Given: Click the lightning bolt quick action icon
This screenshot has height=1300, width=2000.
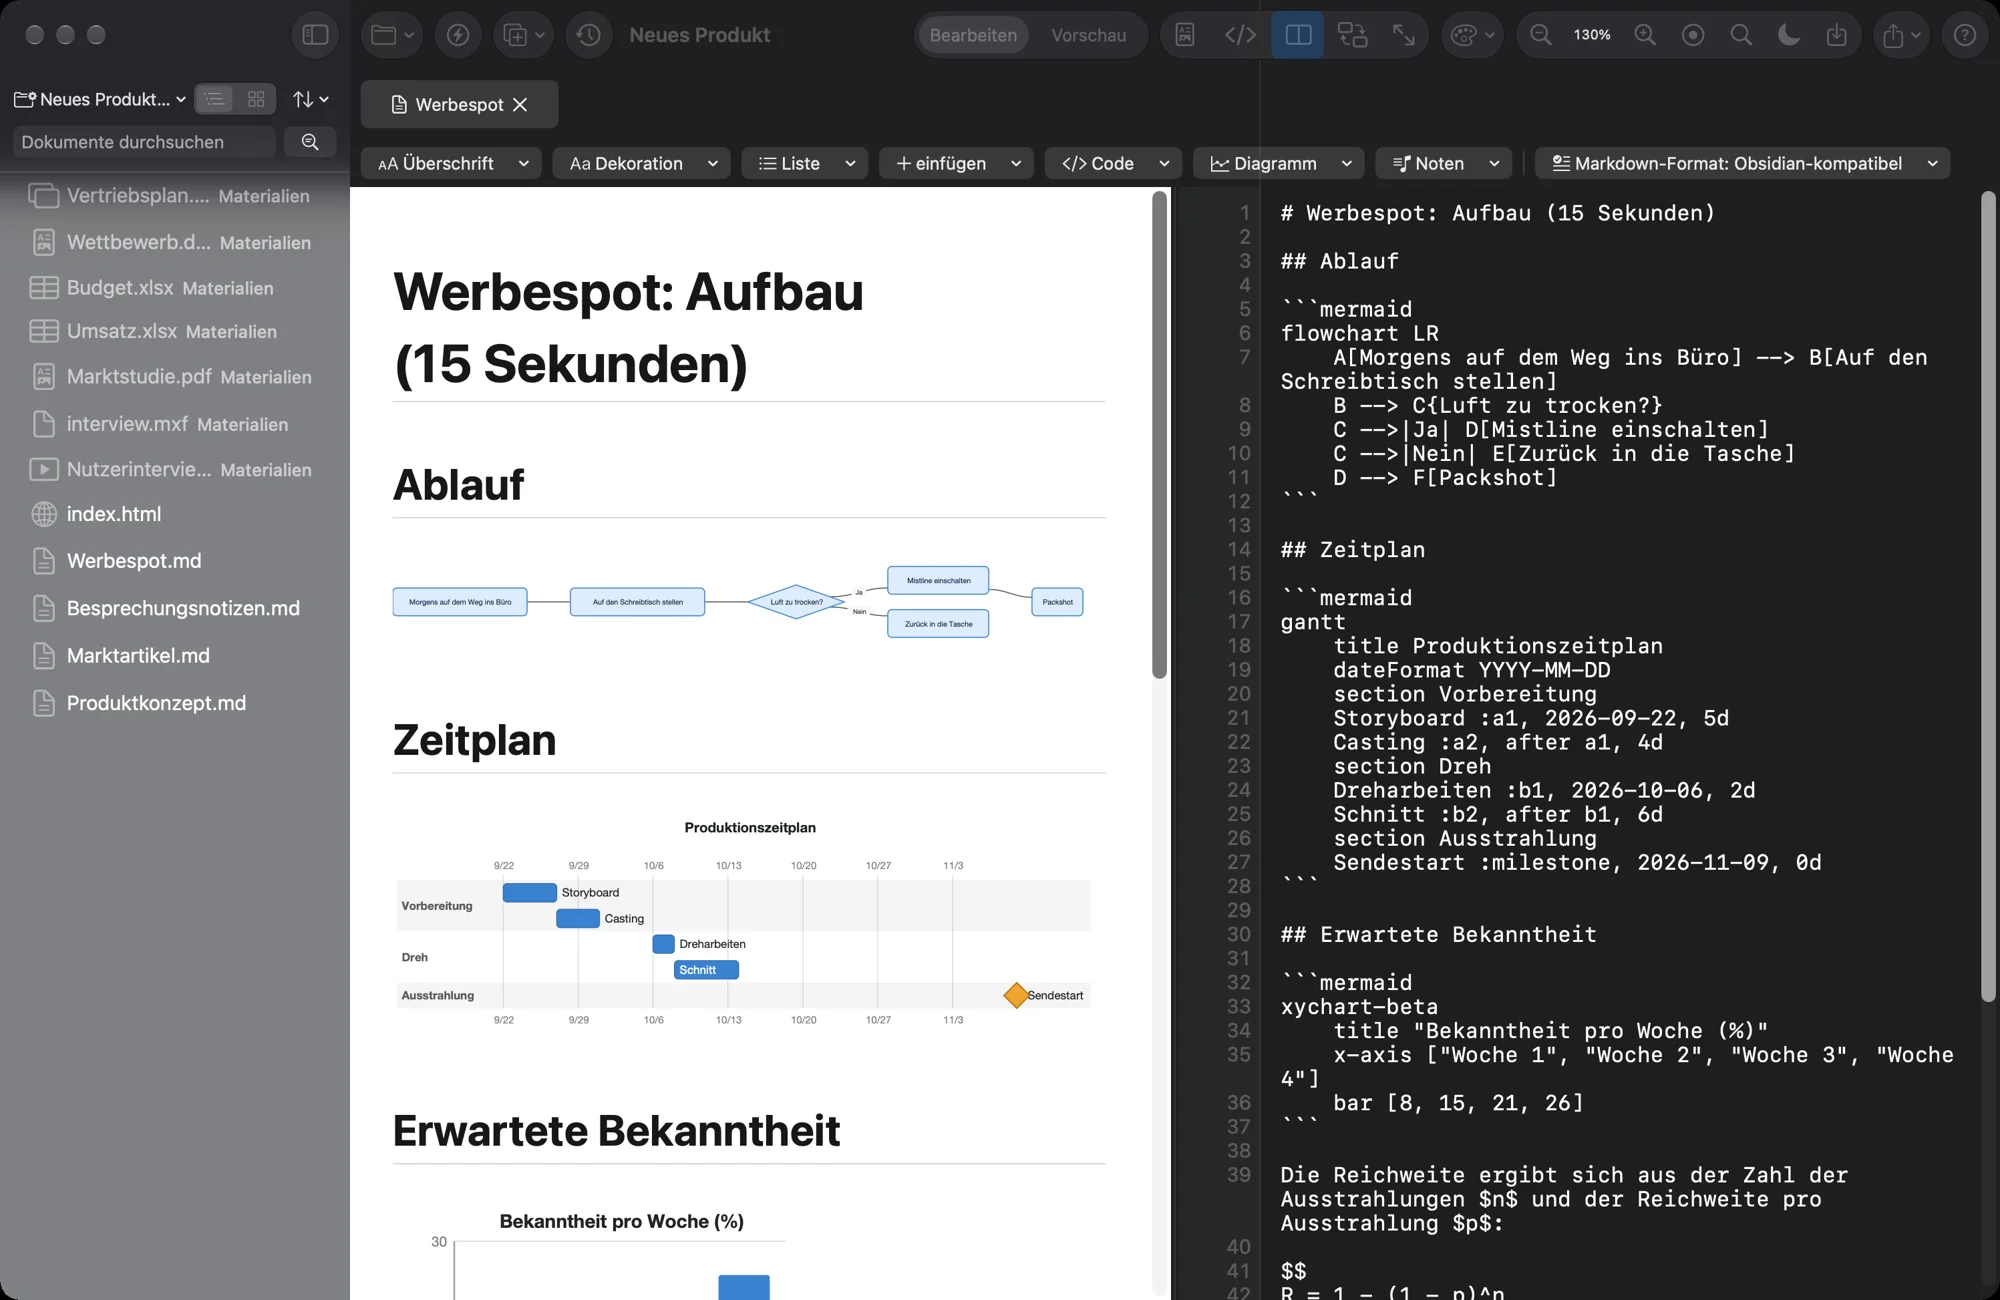Looking at the screenshot, I should coord(458,35).
